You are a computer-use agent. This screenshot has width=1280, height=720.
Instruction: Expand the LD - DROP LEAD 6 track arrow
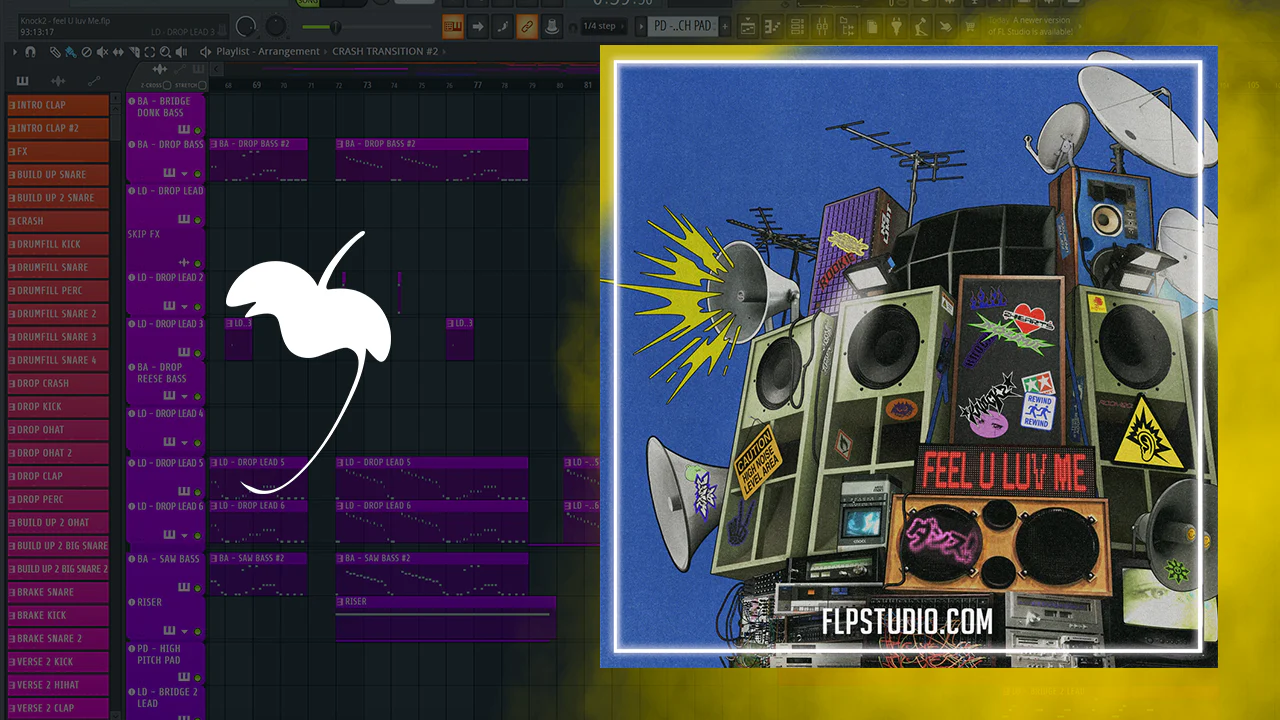coord(184,535)
